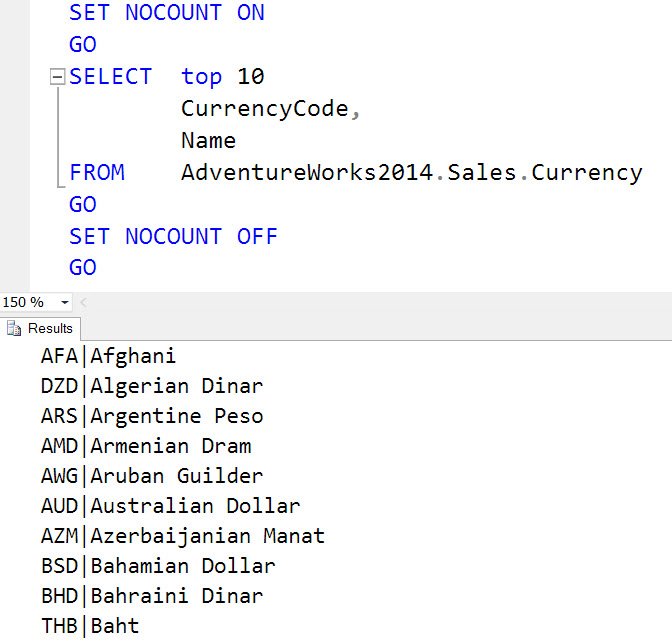Click the Results tab grid icon
Screen dimensions: 672x643
click(14, 329)
